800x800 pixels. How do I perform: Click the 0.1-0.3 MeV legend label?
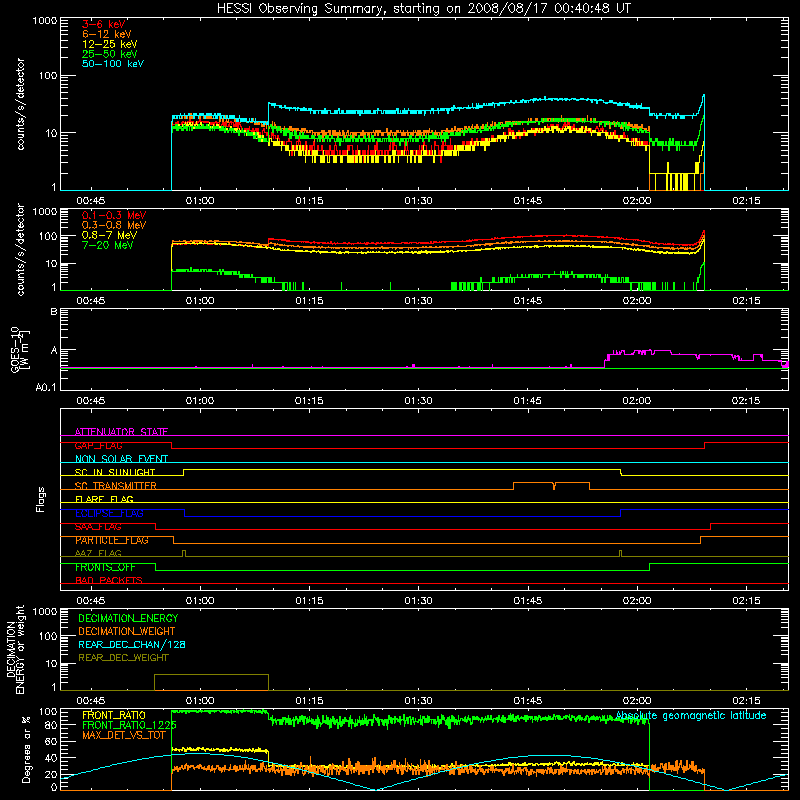(x=114, y=215)
